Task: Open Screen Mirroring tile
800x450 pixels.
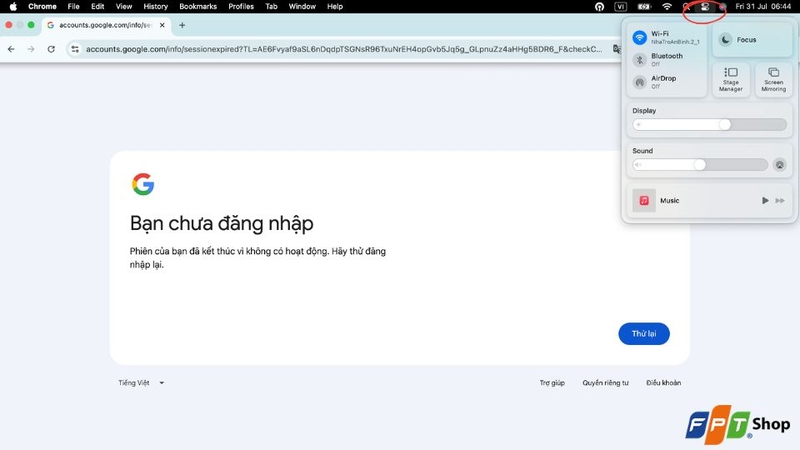Action: pos(773,80)
